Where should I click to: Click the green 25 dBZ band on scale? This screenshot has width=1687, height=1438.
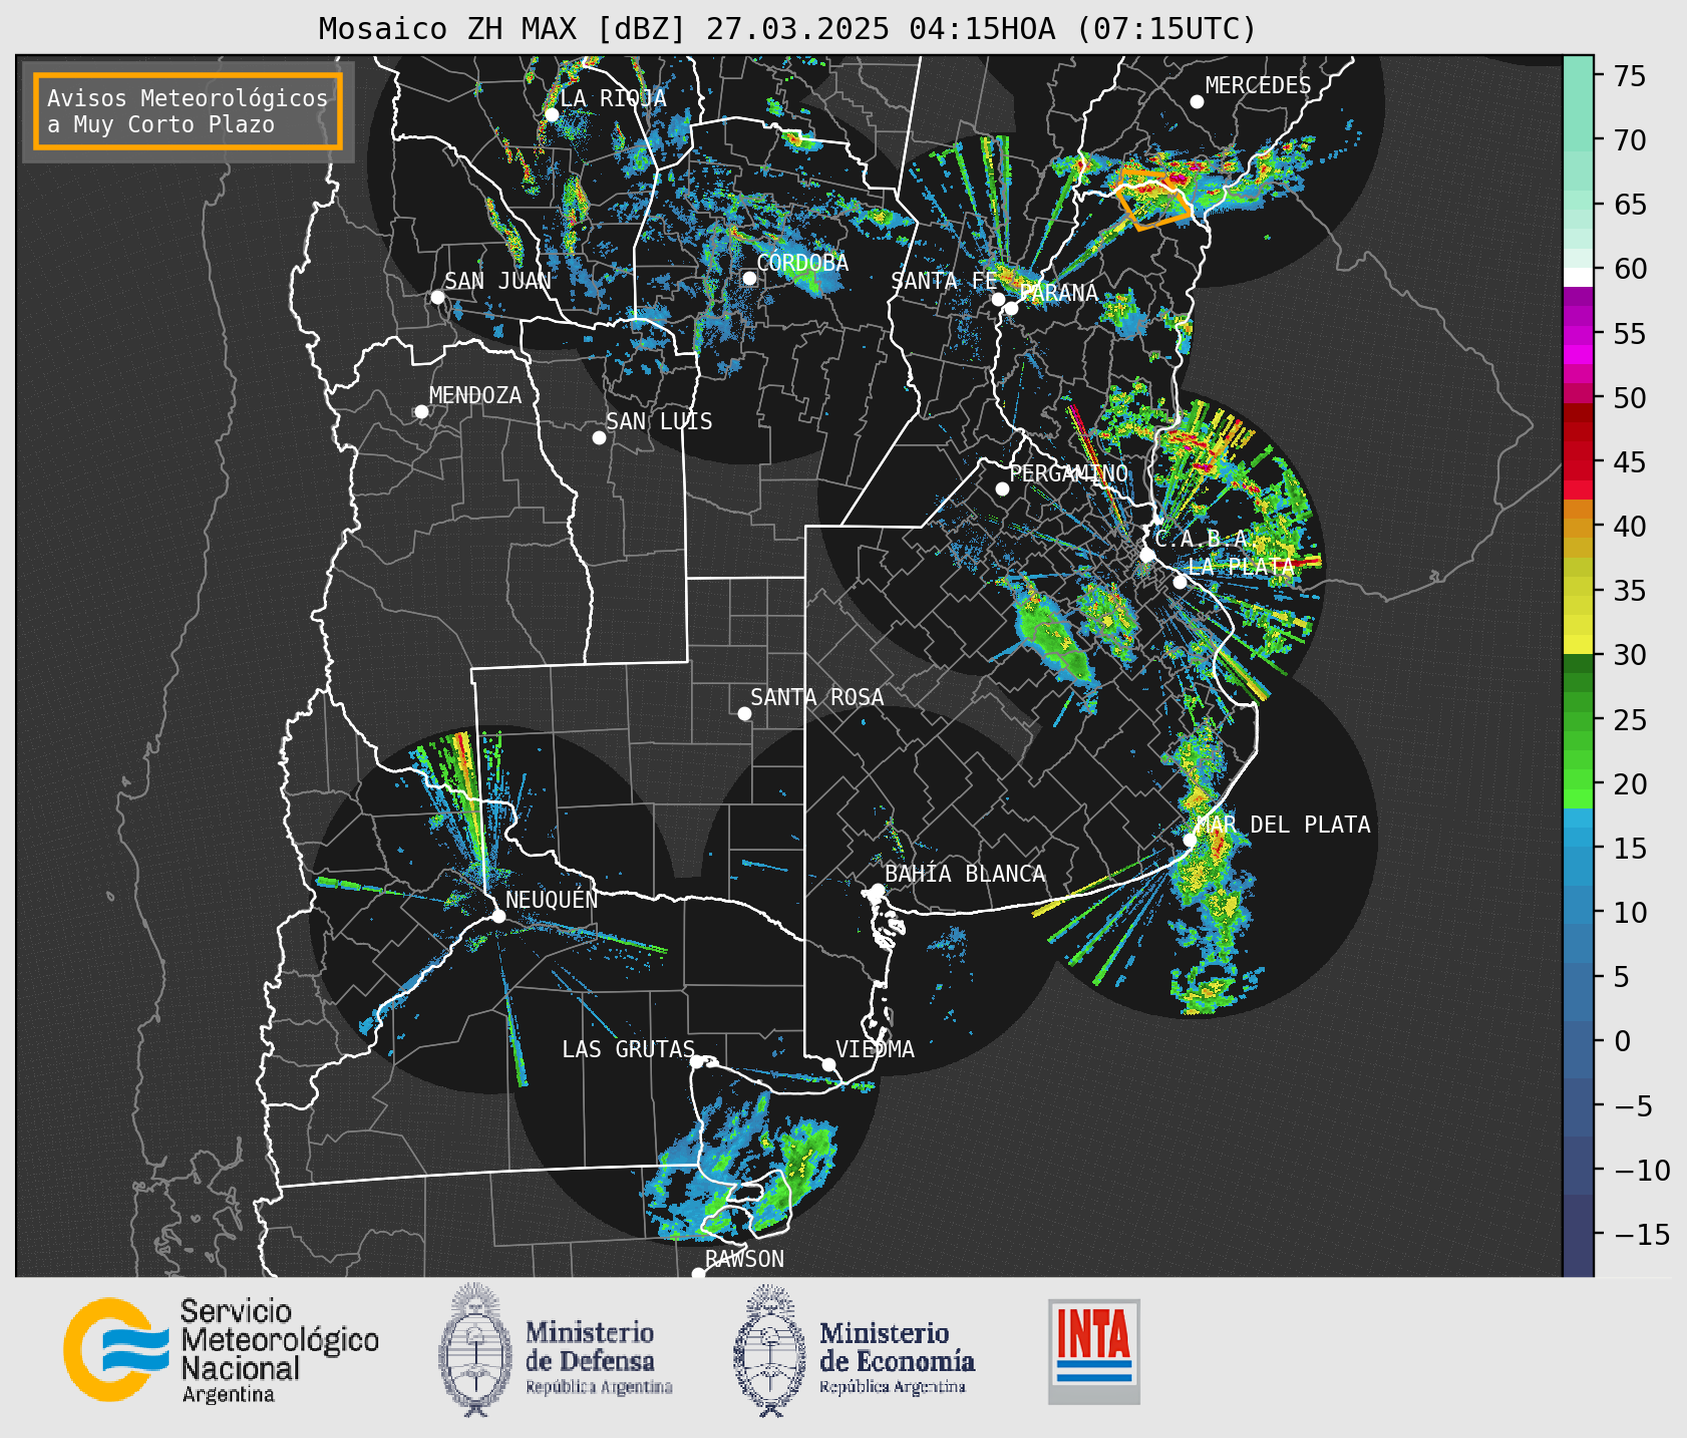click(1578, 720)
